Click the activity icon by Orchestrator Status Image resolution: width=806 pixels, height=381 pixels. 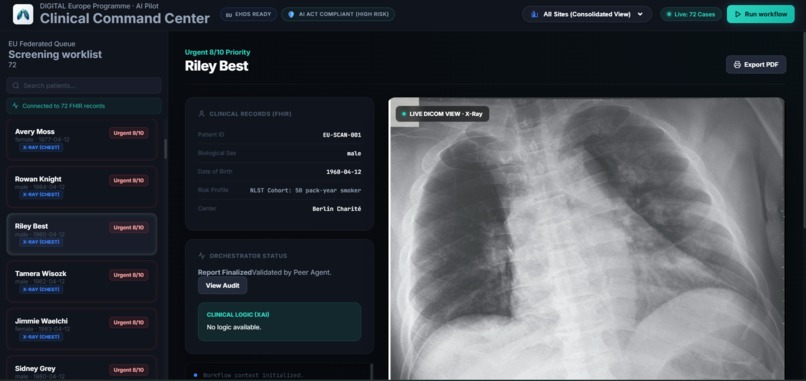tap(202, 256)
